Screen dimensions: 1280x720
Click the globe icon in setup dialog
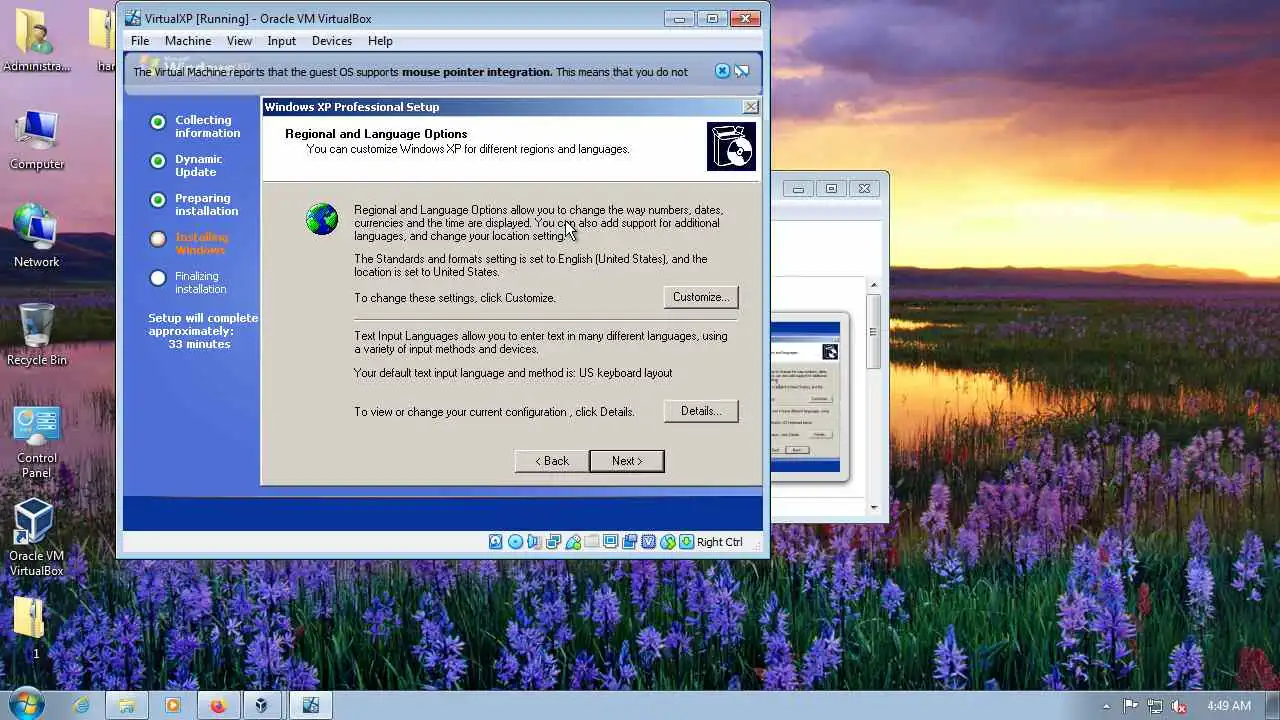322,219
